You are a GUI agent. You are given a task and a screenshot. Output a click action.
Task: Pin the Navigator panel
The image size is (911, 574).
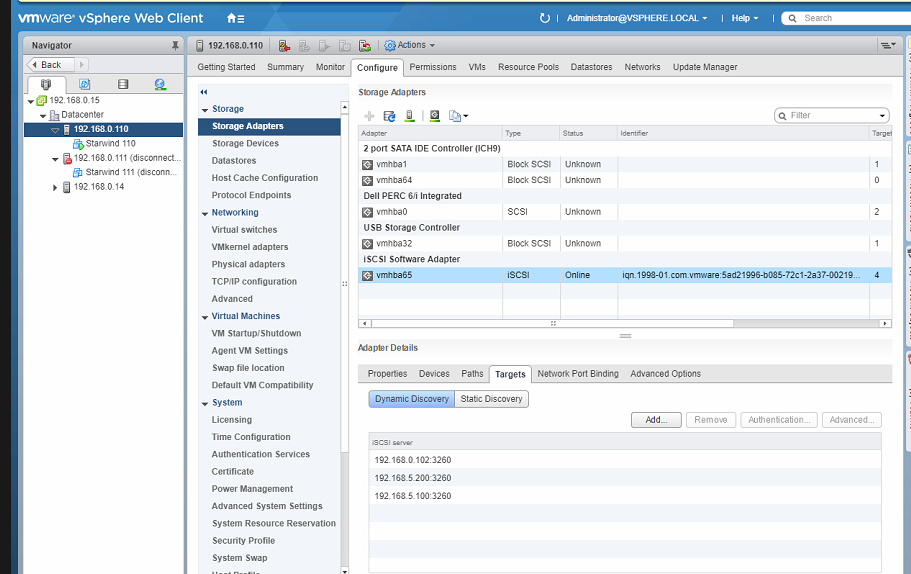(x=175, y=45)
